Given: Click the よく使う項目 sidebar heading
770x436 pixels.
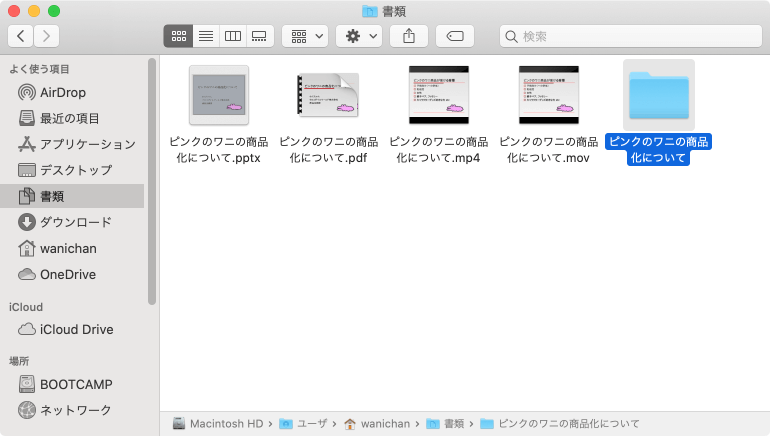Looking at the screenshot, I should click(x=39, y=69).
